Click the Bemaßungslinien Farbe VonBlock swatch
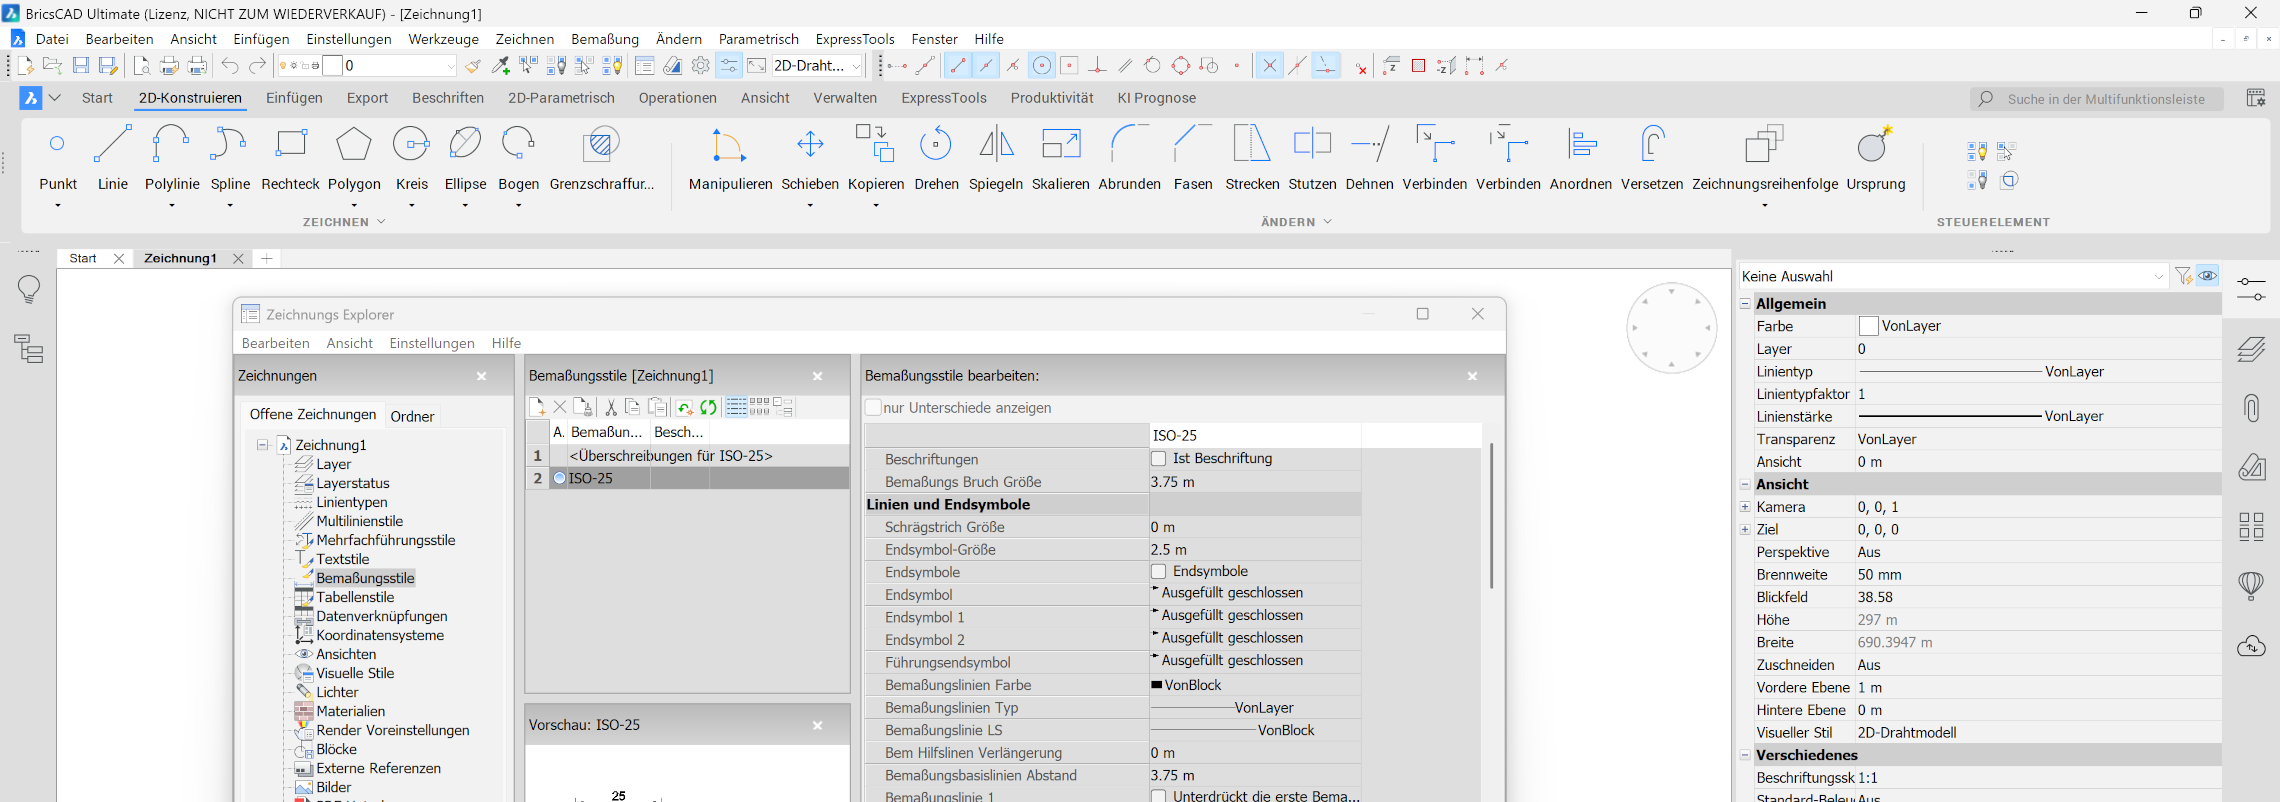Viewport: 2280px width, 802px height. point(1157,685)
